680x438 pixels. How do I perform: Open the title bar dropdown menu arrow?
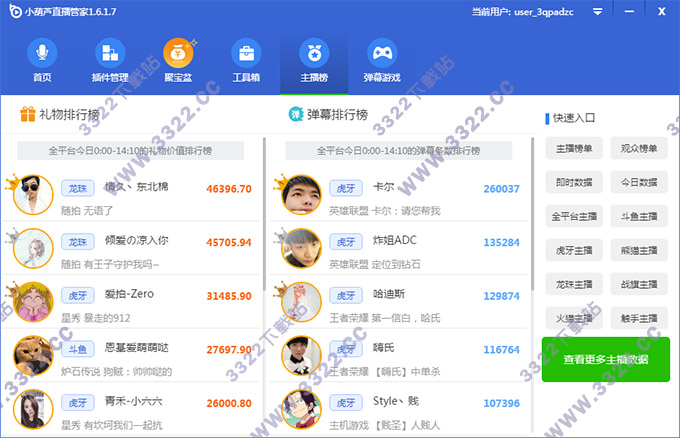pos(597,12)
